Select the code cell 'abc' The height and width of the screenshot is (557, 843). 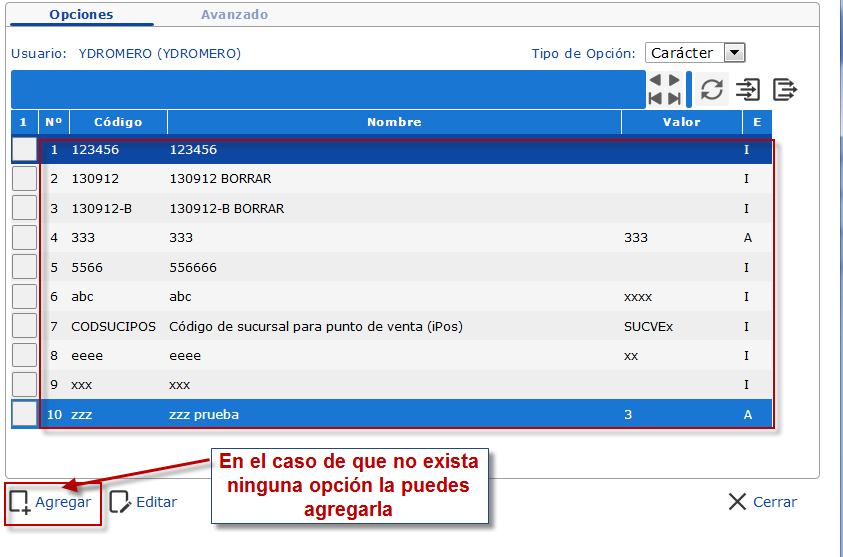[x=82, y=297]
